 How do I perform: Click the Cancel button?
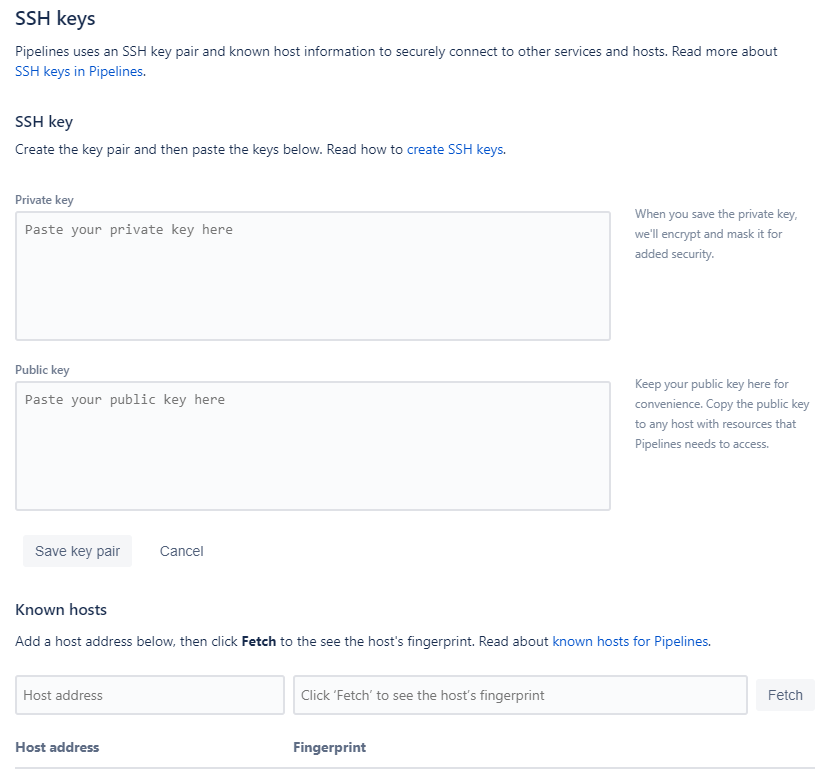(x=182, y=551)
